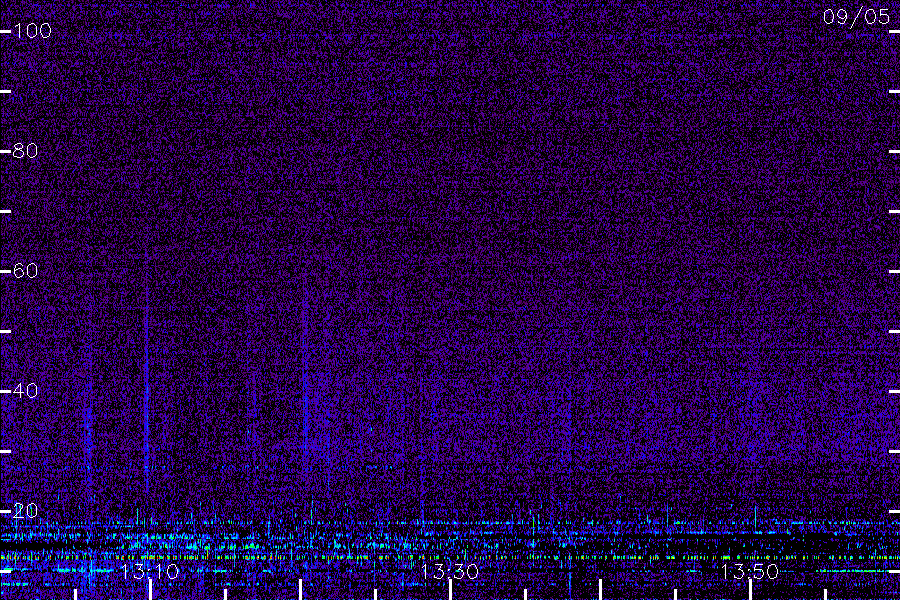900x600 pixels.
Task: Select the 13:10 time label
Action: pyautogui.click(x=150, y=571)
